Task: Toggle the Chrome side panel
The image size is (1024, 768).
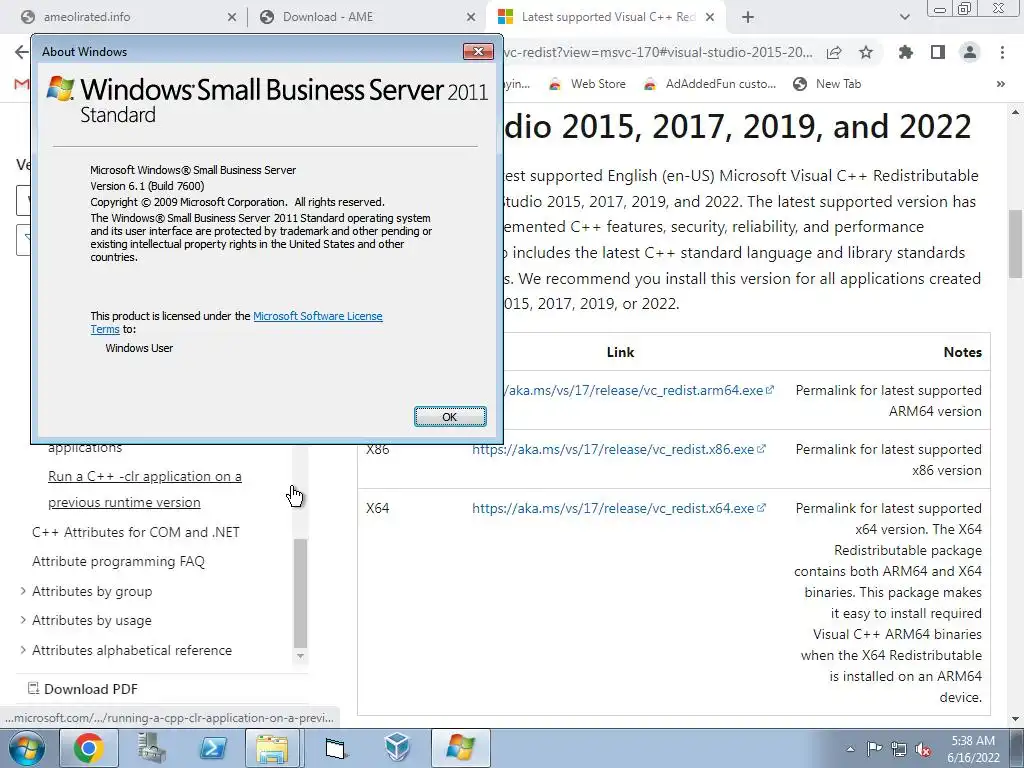Action: point(938,52)
